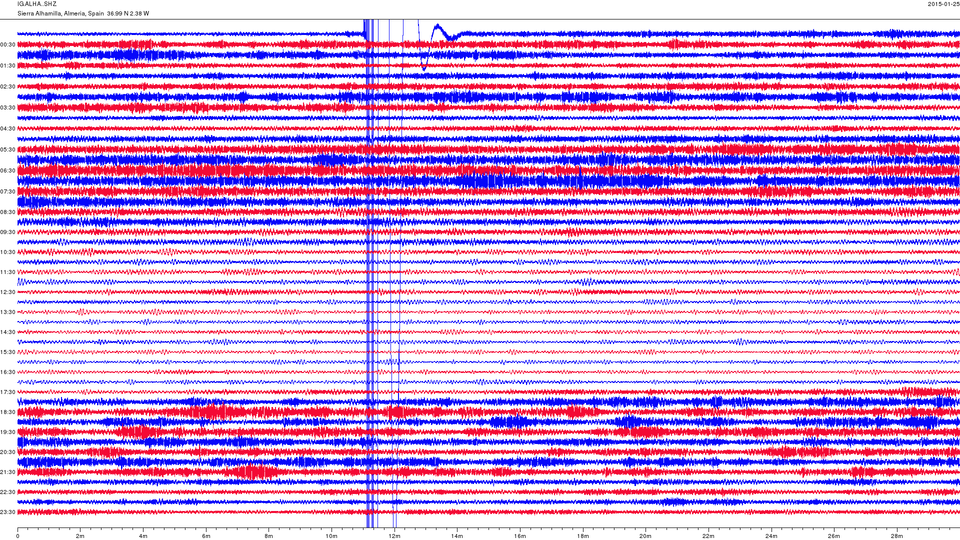Select the 09:30 row label
The width and height of the screenshot is (960, 540).
tap(8, 232)
